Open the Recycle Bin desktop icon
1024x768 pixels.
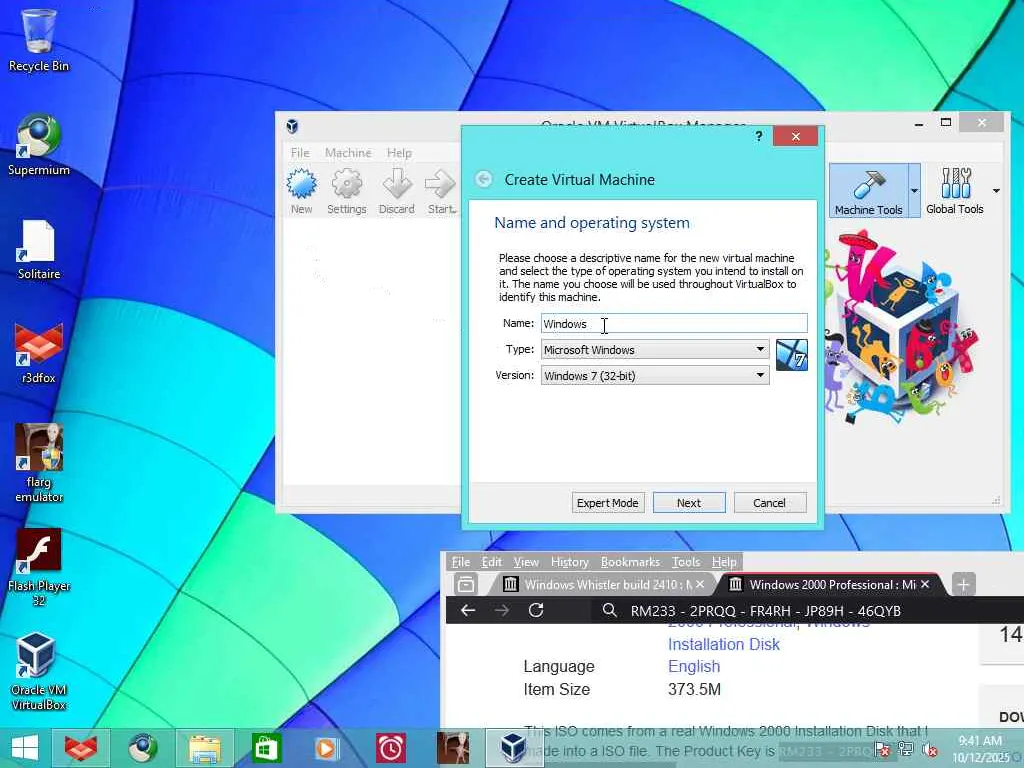(x=38, y=39)
